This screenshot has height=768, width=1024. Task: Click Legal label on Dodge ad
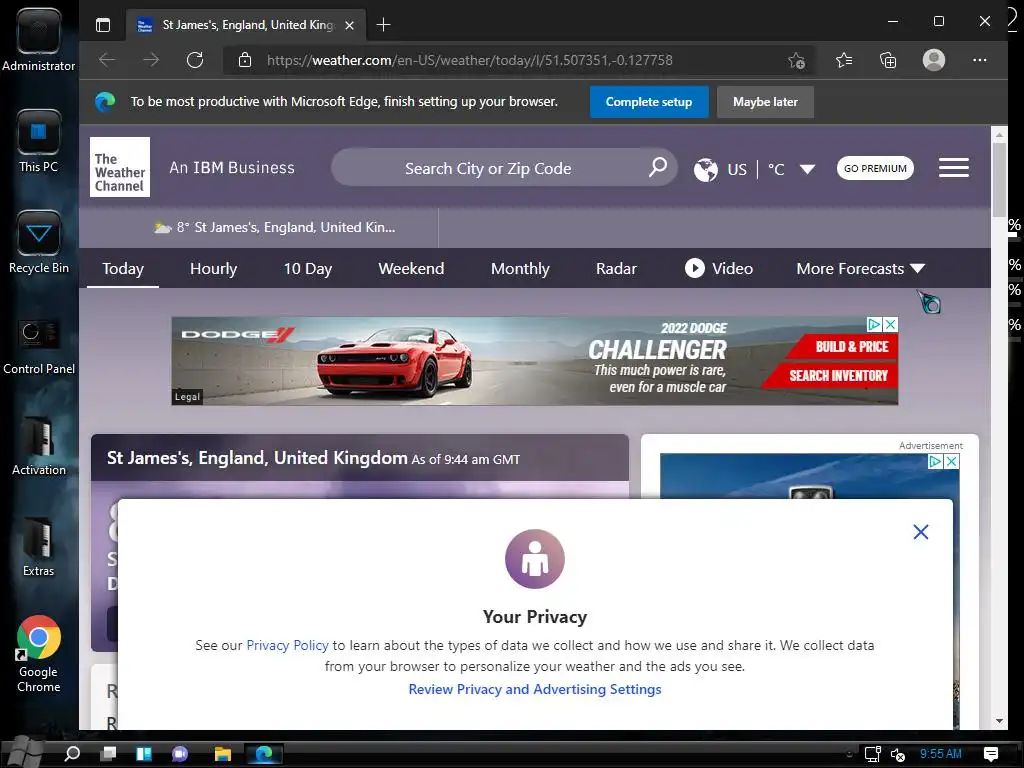(x=187, y=396)
